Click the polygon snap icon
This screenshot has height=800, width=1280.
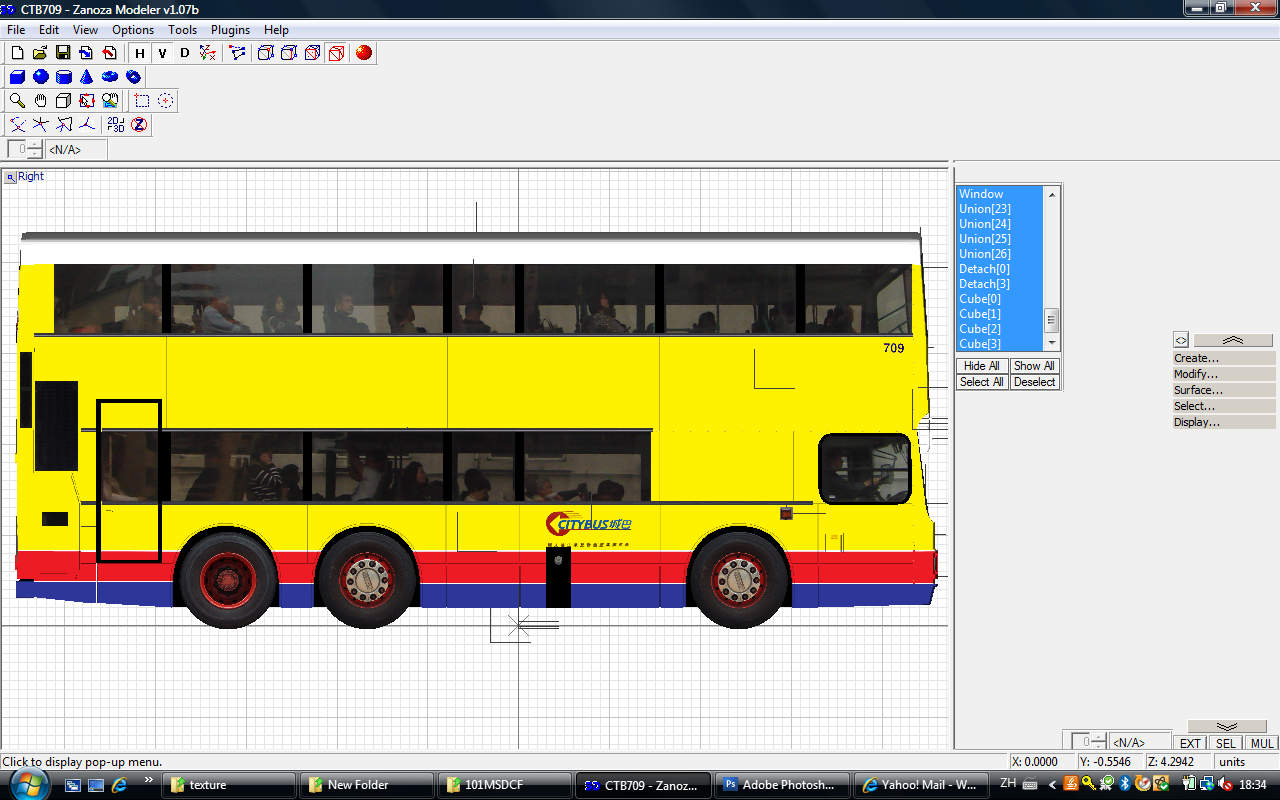coord(64,125)
